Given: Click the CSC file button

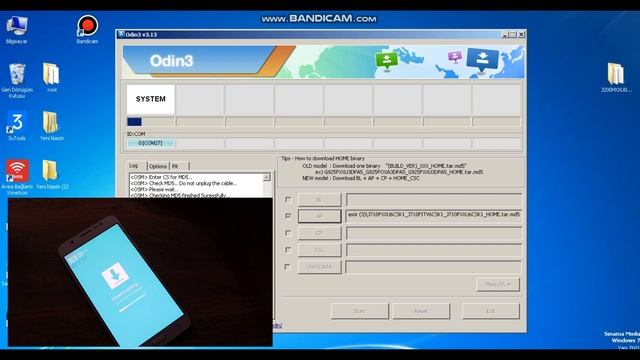Looking at the screenshot, I should (x=319, y=250).
